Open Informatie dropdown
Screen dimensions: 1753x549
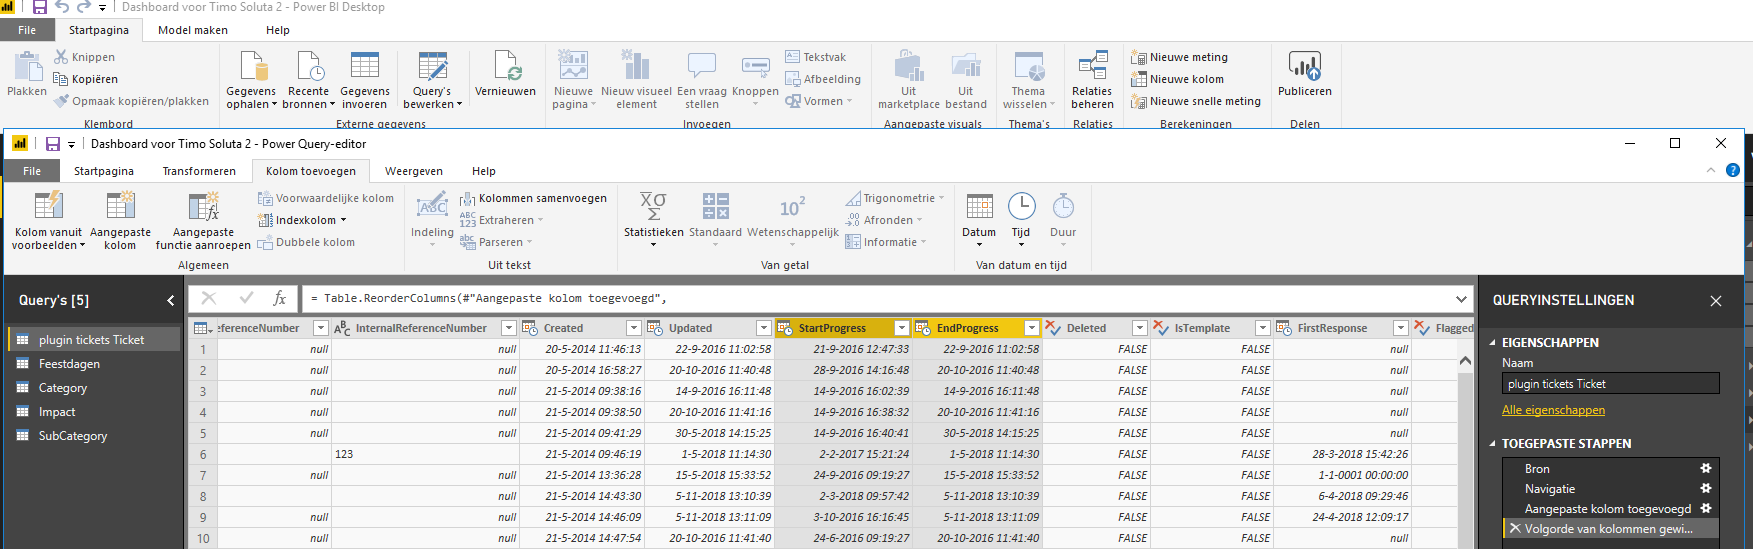(886, 242)
